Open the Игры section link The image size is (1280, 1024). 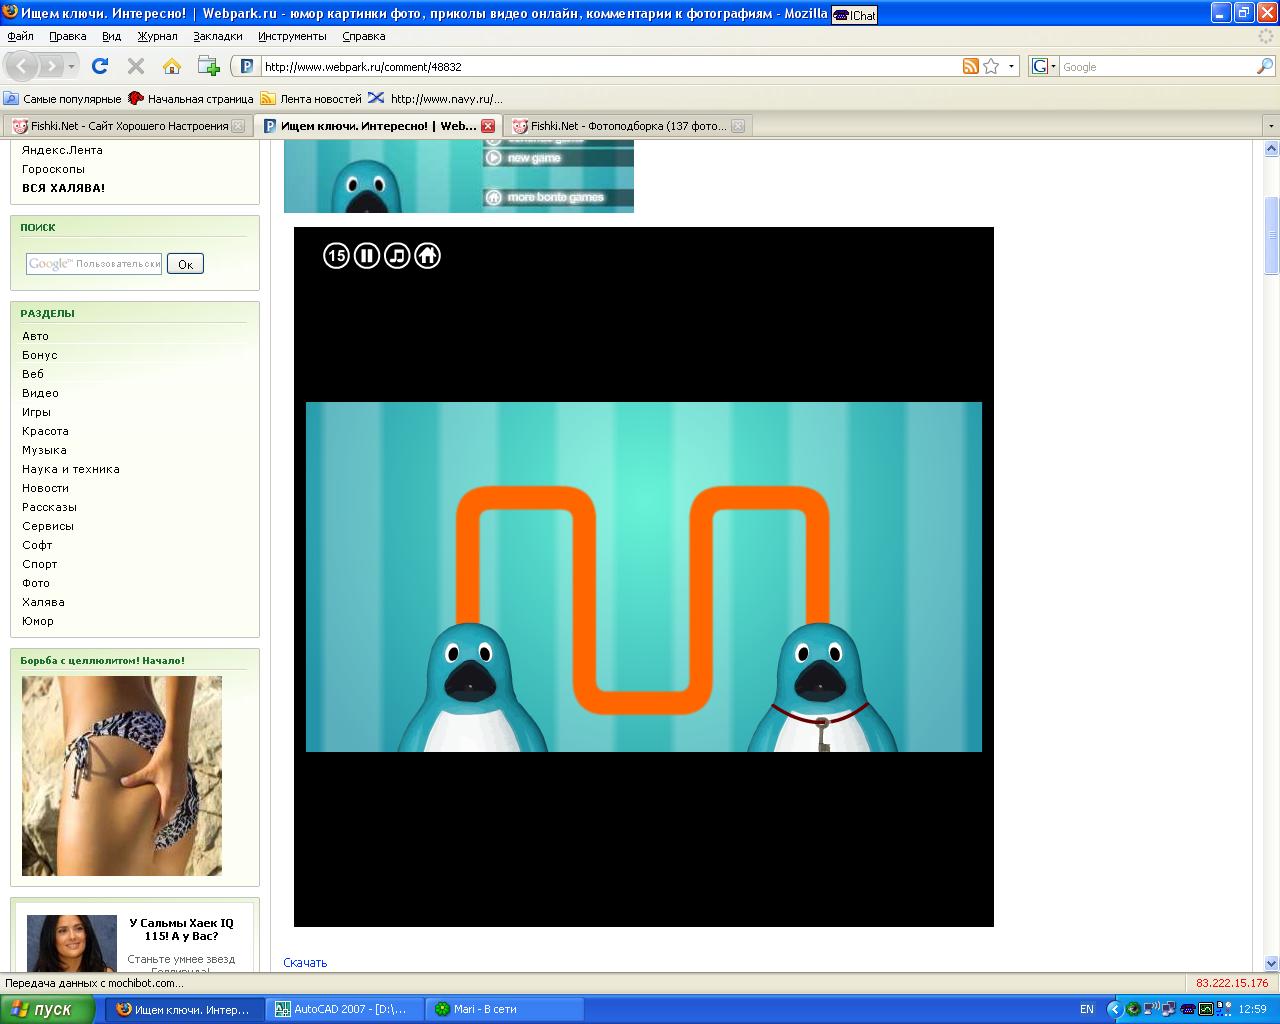click(36, 412)
